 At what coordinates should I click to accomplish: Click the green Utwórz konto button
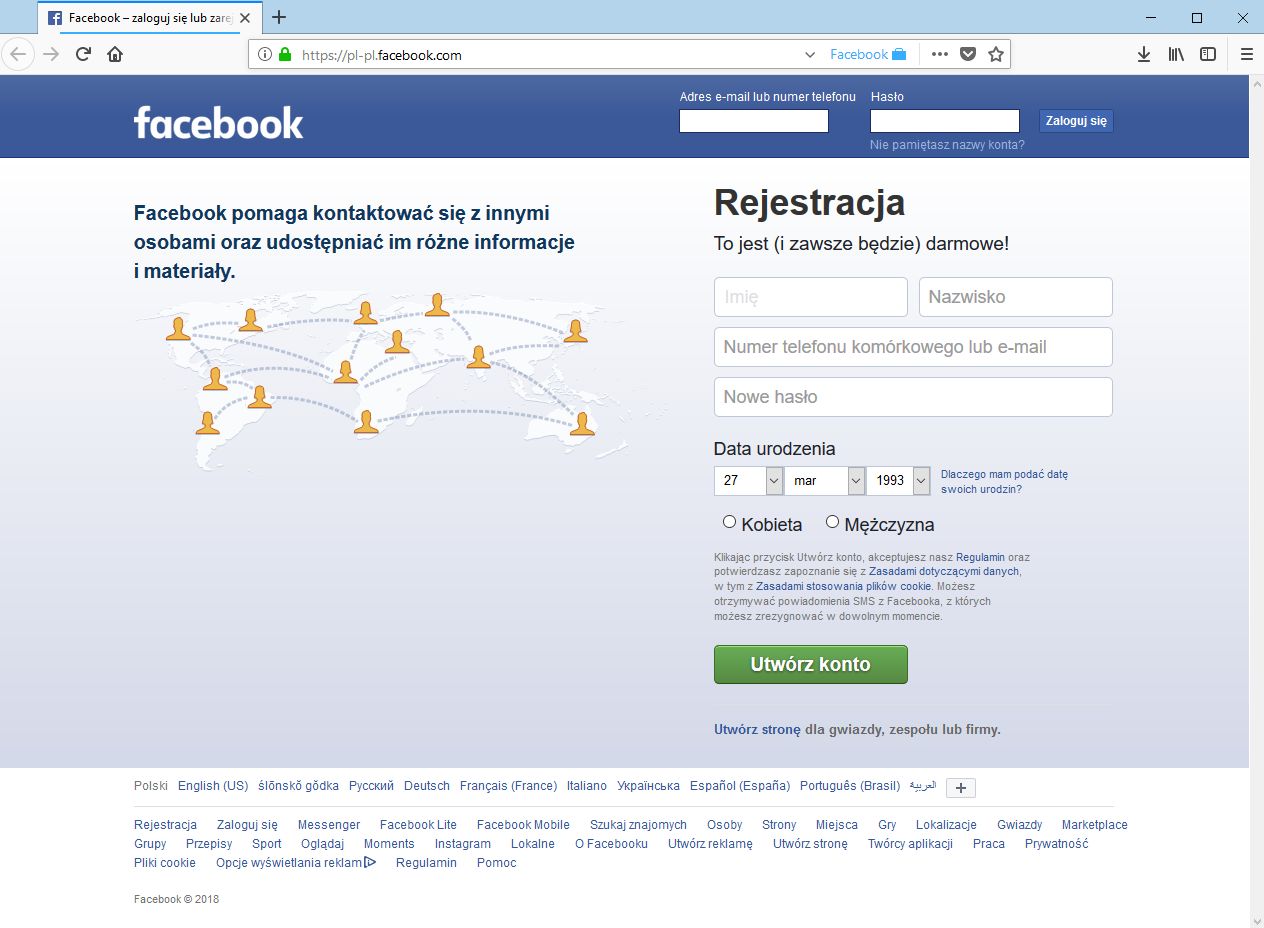(x=811, y=665)
